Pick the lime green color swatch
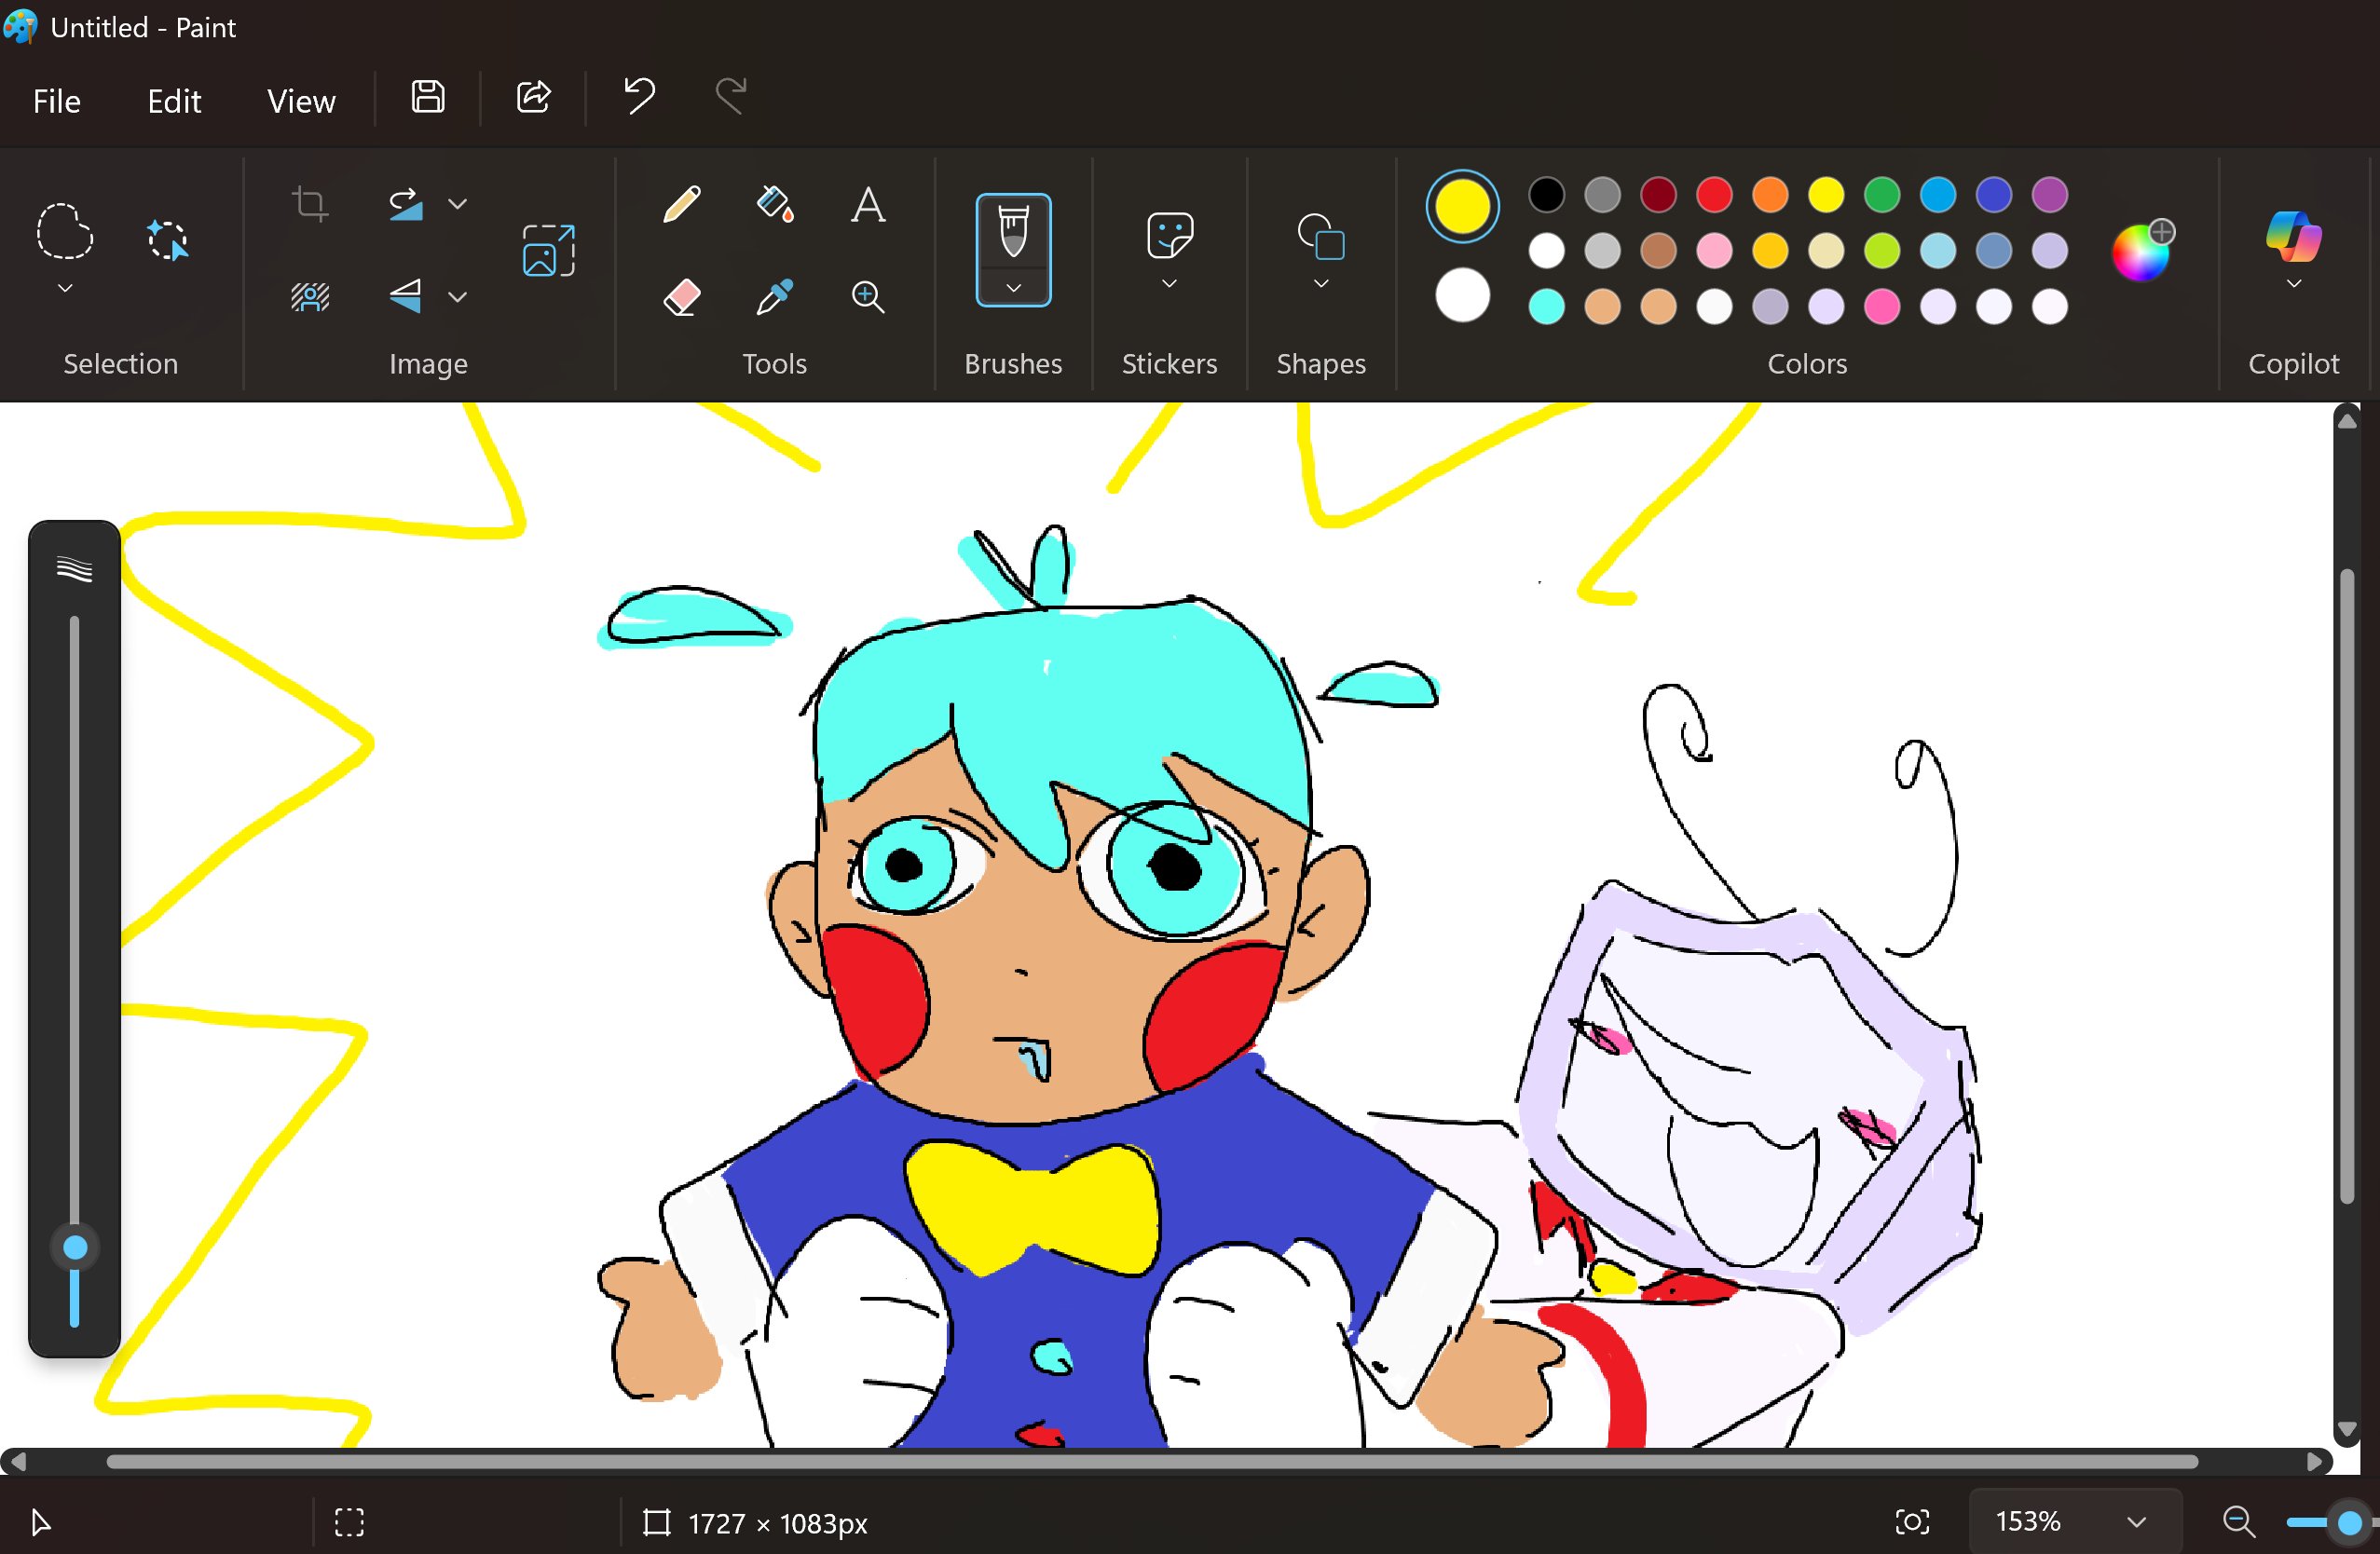Viewport: 2380px width, 1554px height. 1883,251
